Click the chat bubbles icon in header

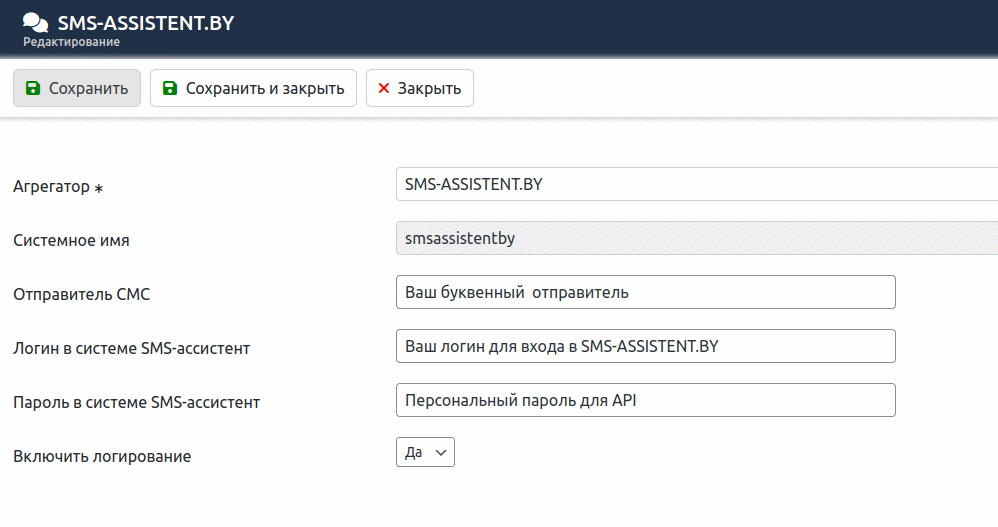35,22
